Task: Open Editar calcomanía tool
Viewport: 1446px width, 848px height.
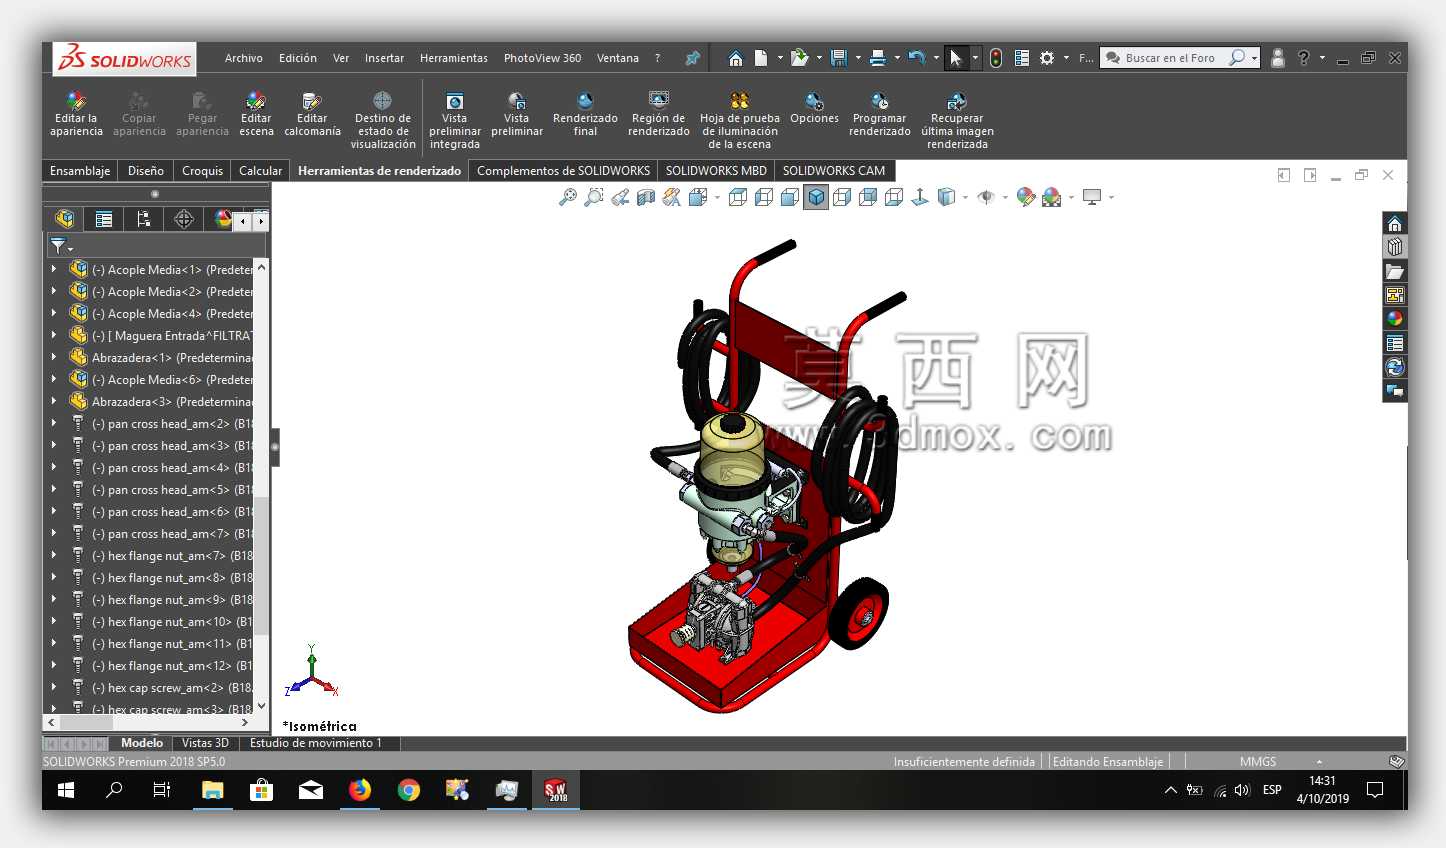Action: pos(312,114)
